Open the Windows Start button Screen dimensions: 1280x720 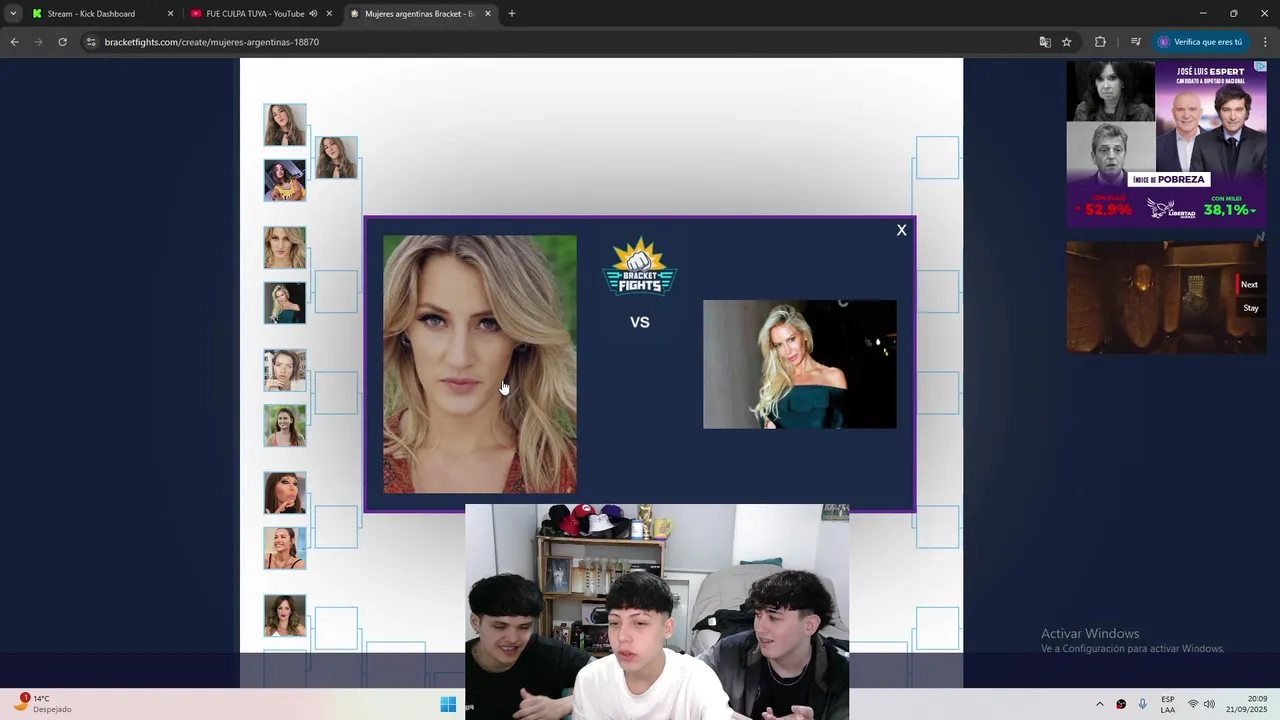tap(448, 704)
